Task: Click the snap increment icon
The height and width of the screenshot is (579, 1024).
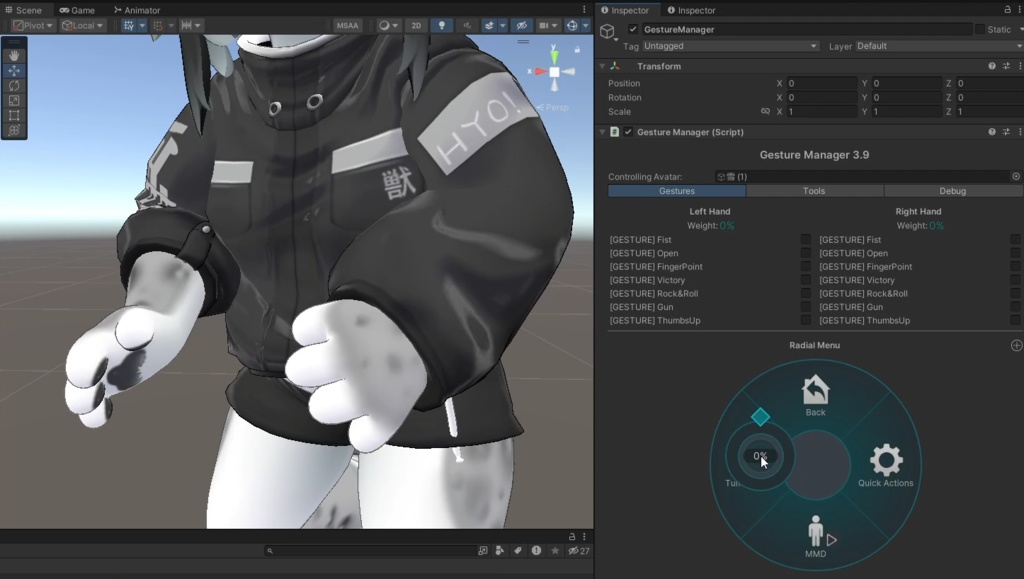Action: pos(186,25)
